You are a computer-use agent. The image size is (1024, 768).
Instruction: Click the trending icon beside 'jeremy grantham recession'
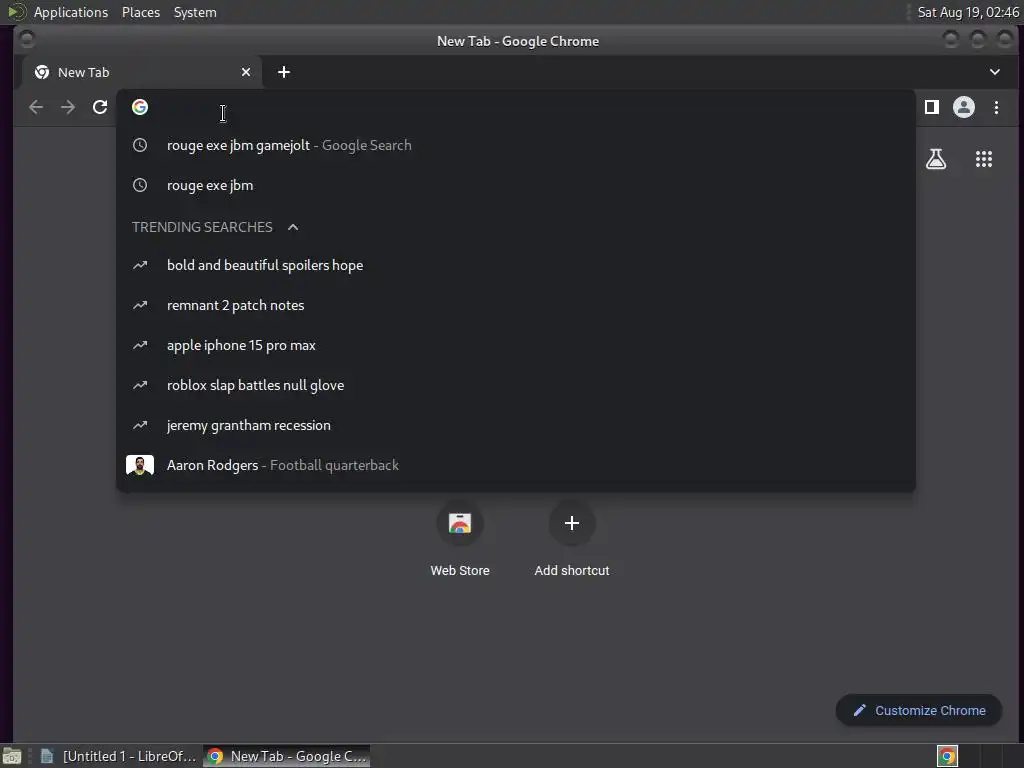pos(140,425)
